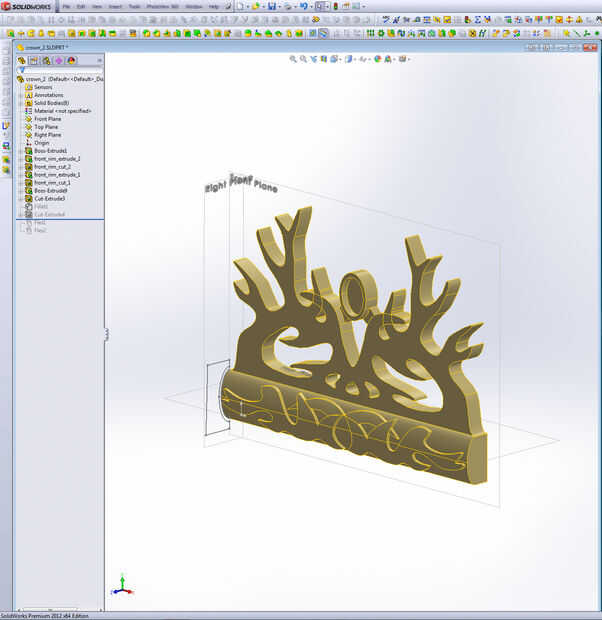The image size is (602, 620).
Task: Click the Save icon in the top toolbar
Action: coord(272,6)
